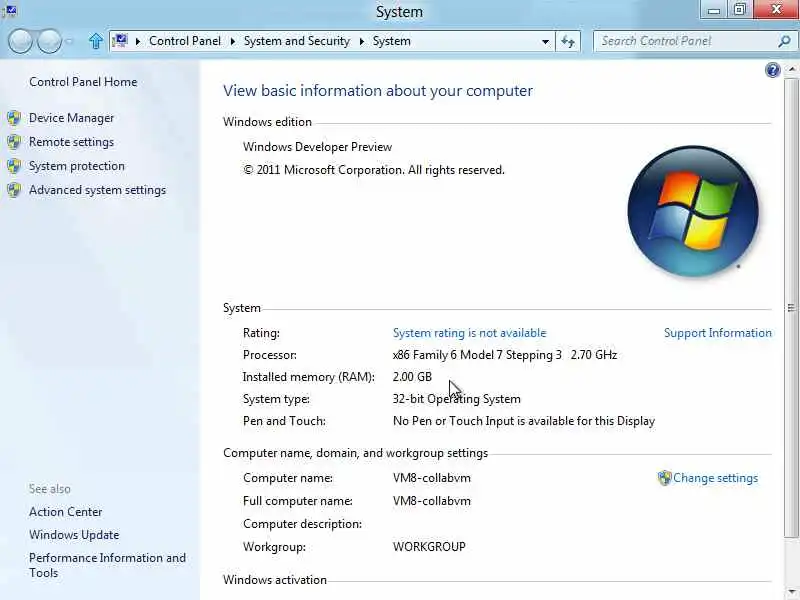Click shield icon beside Advanced system settings

click(x=14, y=190)
